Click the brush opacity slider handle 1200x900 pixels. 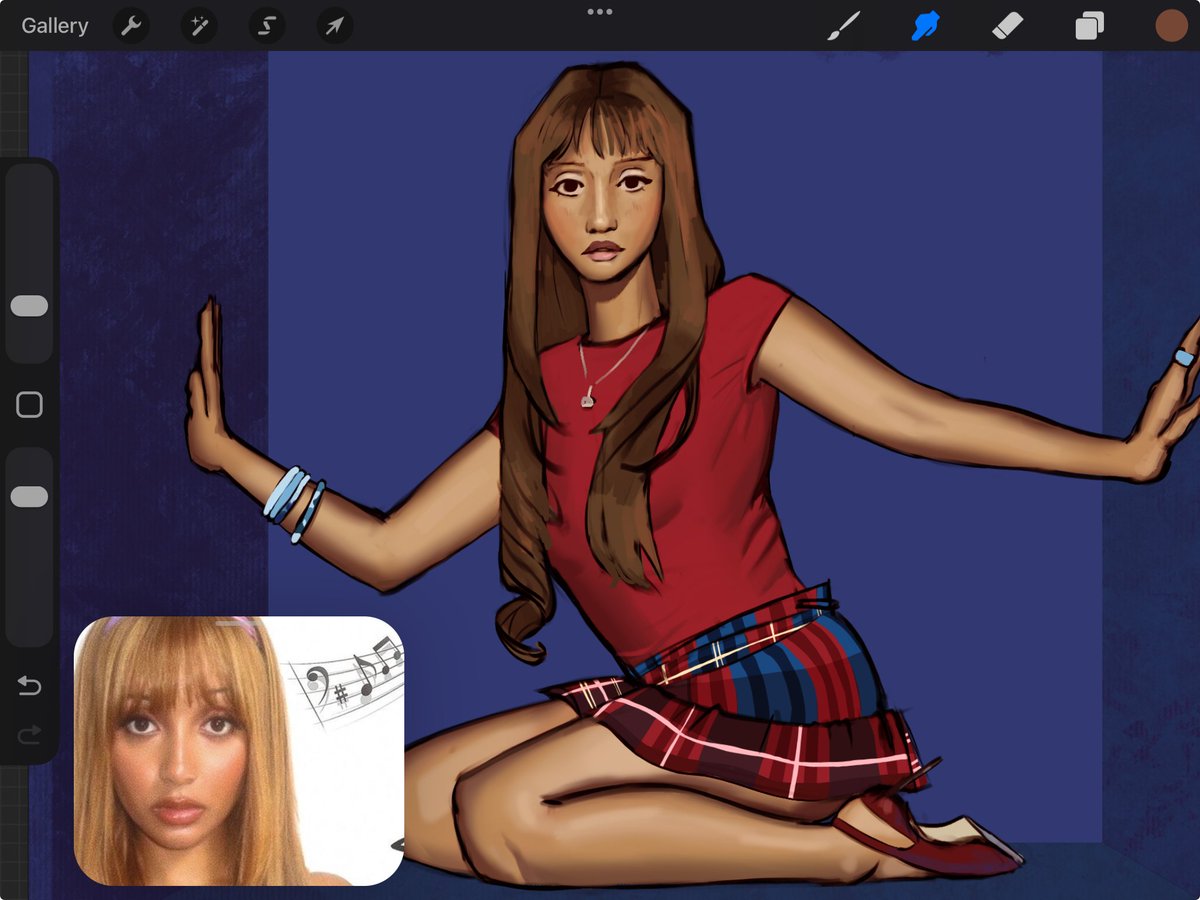[29, 497]
